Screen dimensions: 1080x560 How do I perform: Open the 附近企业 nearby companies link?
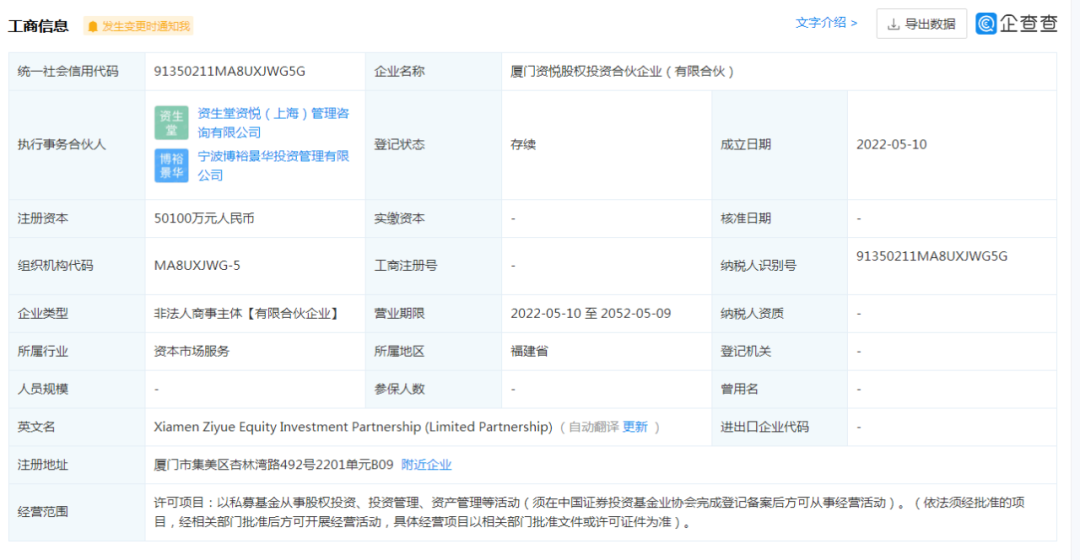tap(426, 465)
